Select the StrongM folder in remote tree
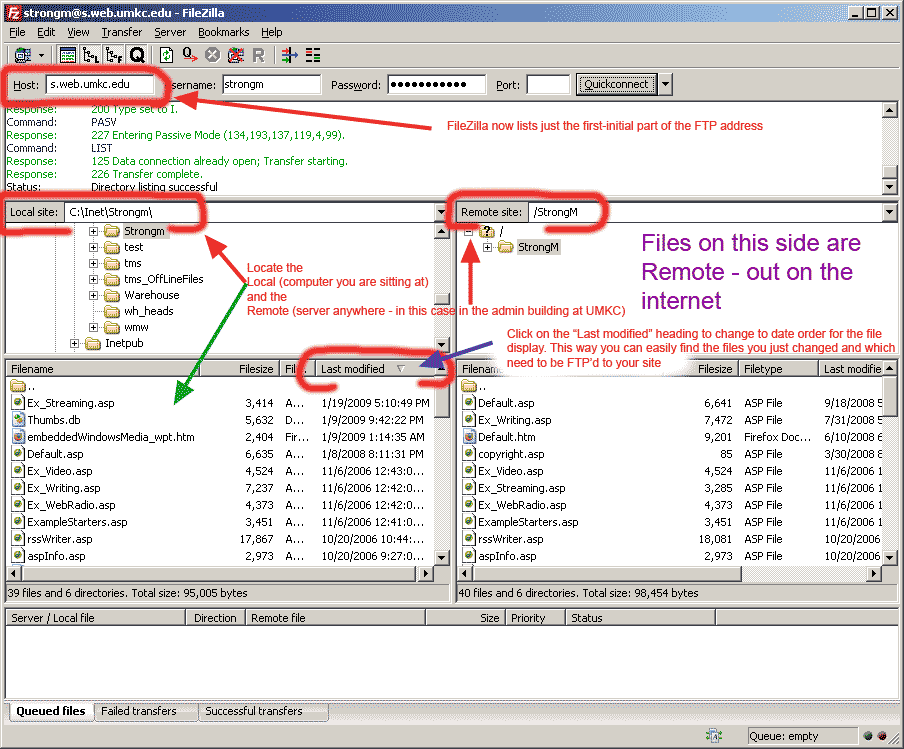Image resolution: width=904 pixels, height=749 pixels. click(538, 247)
